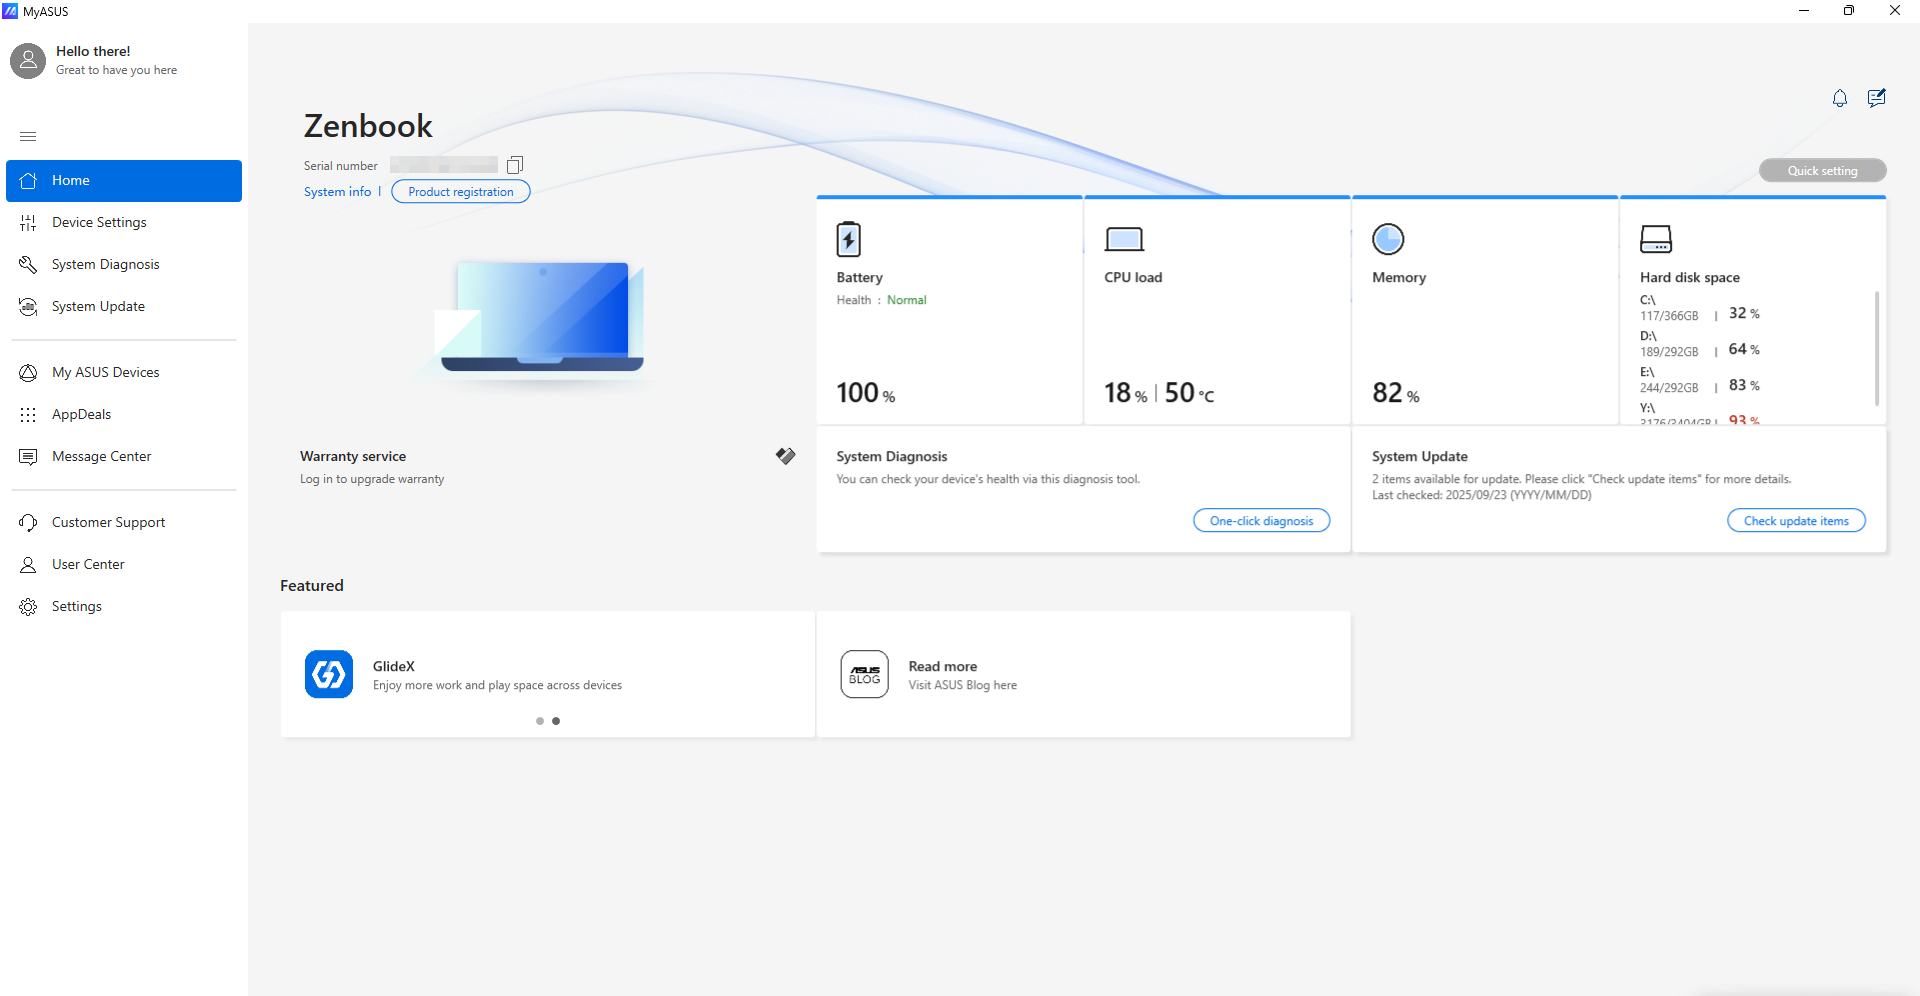Screen dimensions: 1920x996
Task: Click the battery 100 % value
Action: coord(866,393)
